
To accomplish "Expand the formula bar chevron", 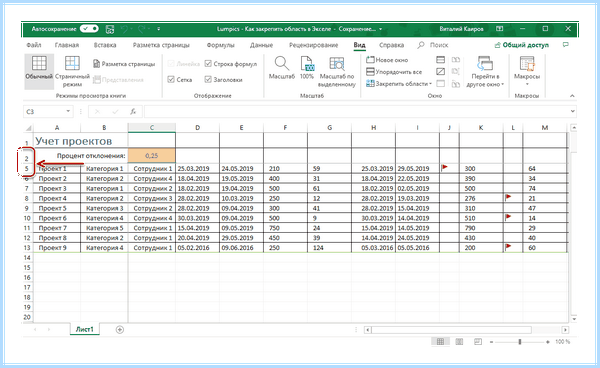I will pyautogui.click(x=572, y=111).
